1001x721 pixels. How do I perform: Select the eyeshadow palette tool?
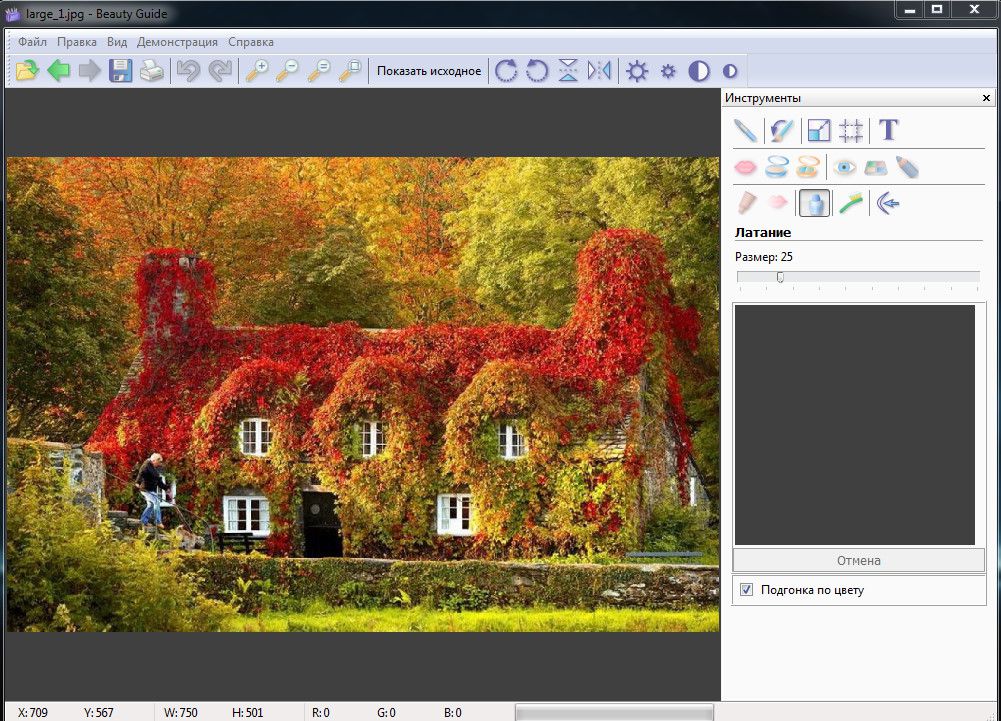pyautogui.click(x=876, y=168)
